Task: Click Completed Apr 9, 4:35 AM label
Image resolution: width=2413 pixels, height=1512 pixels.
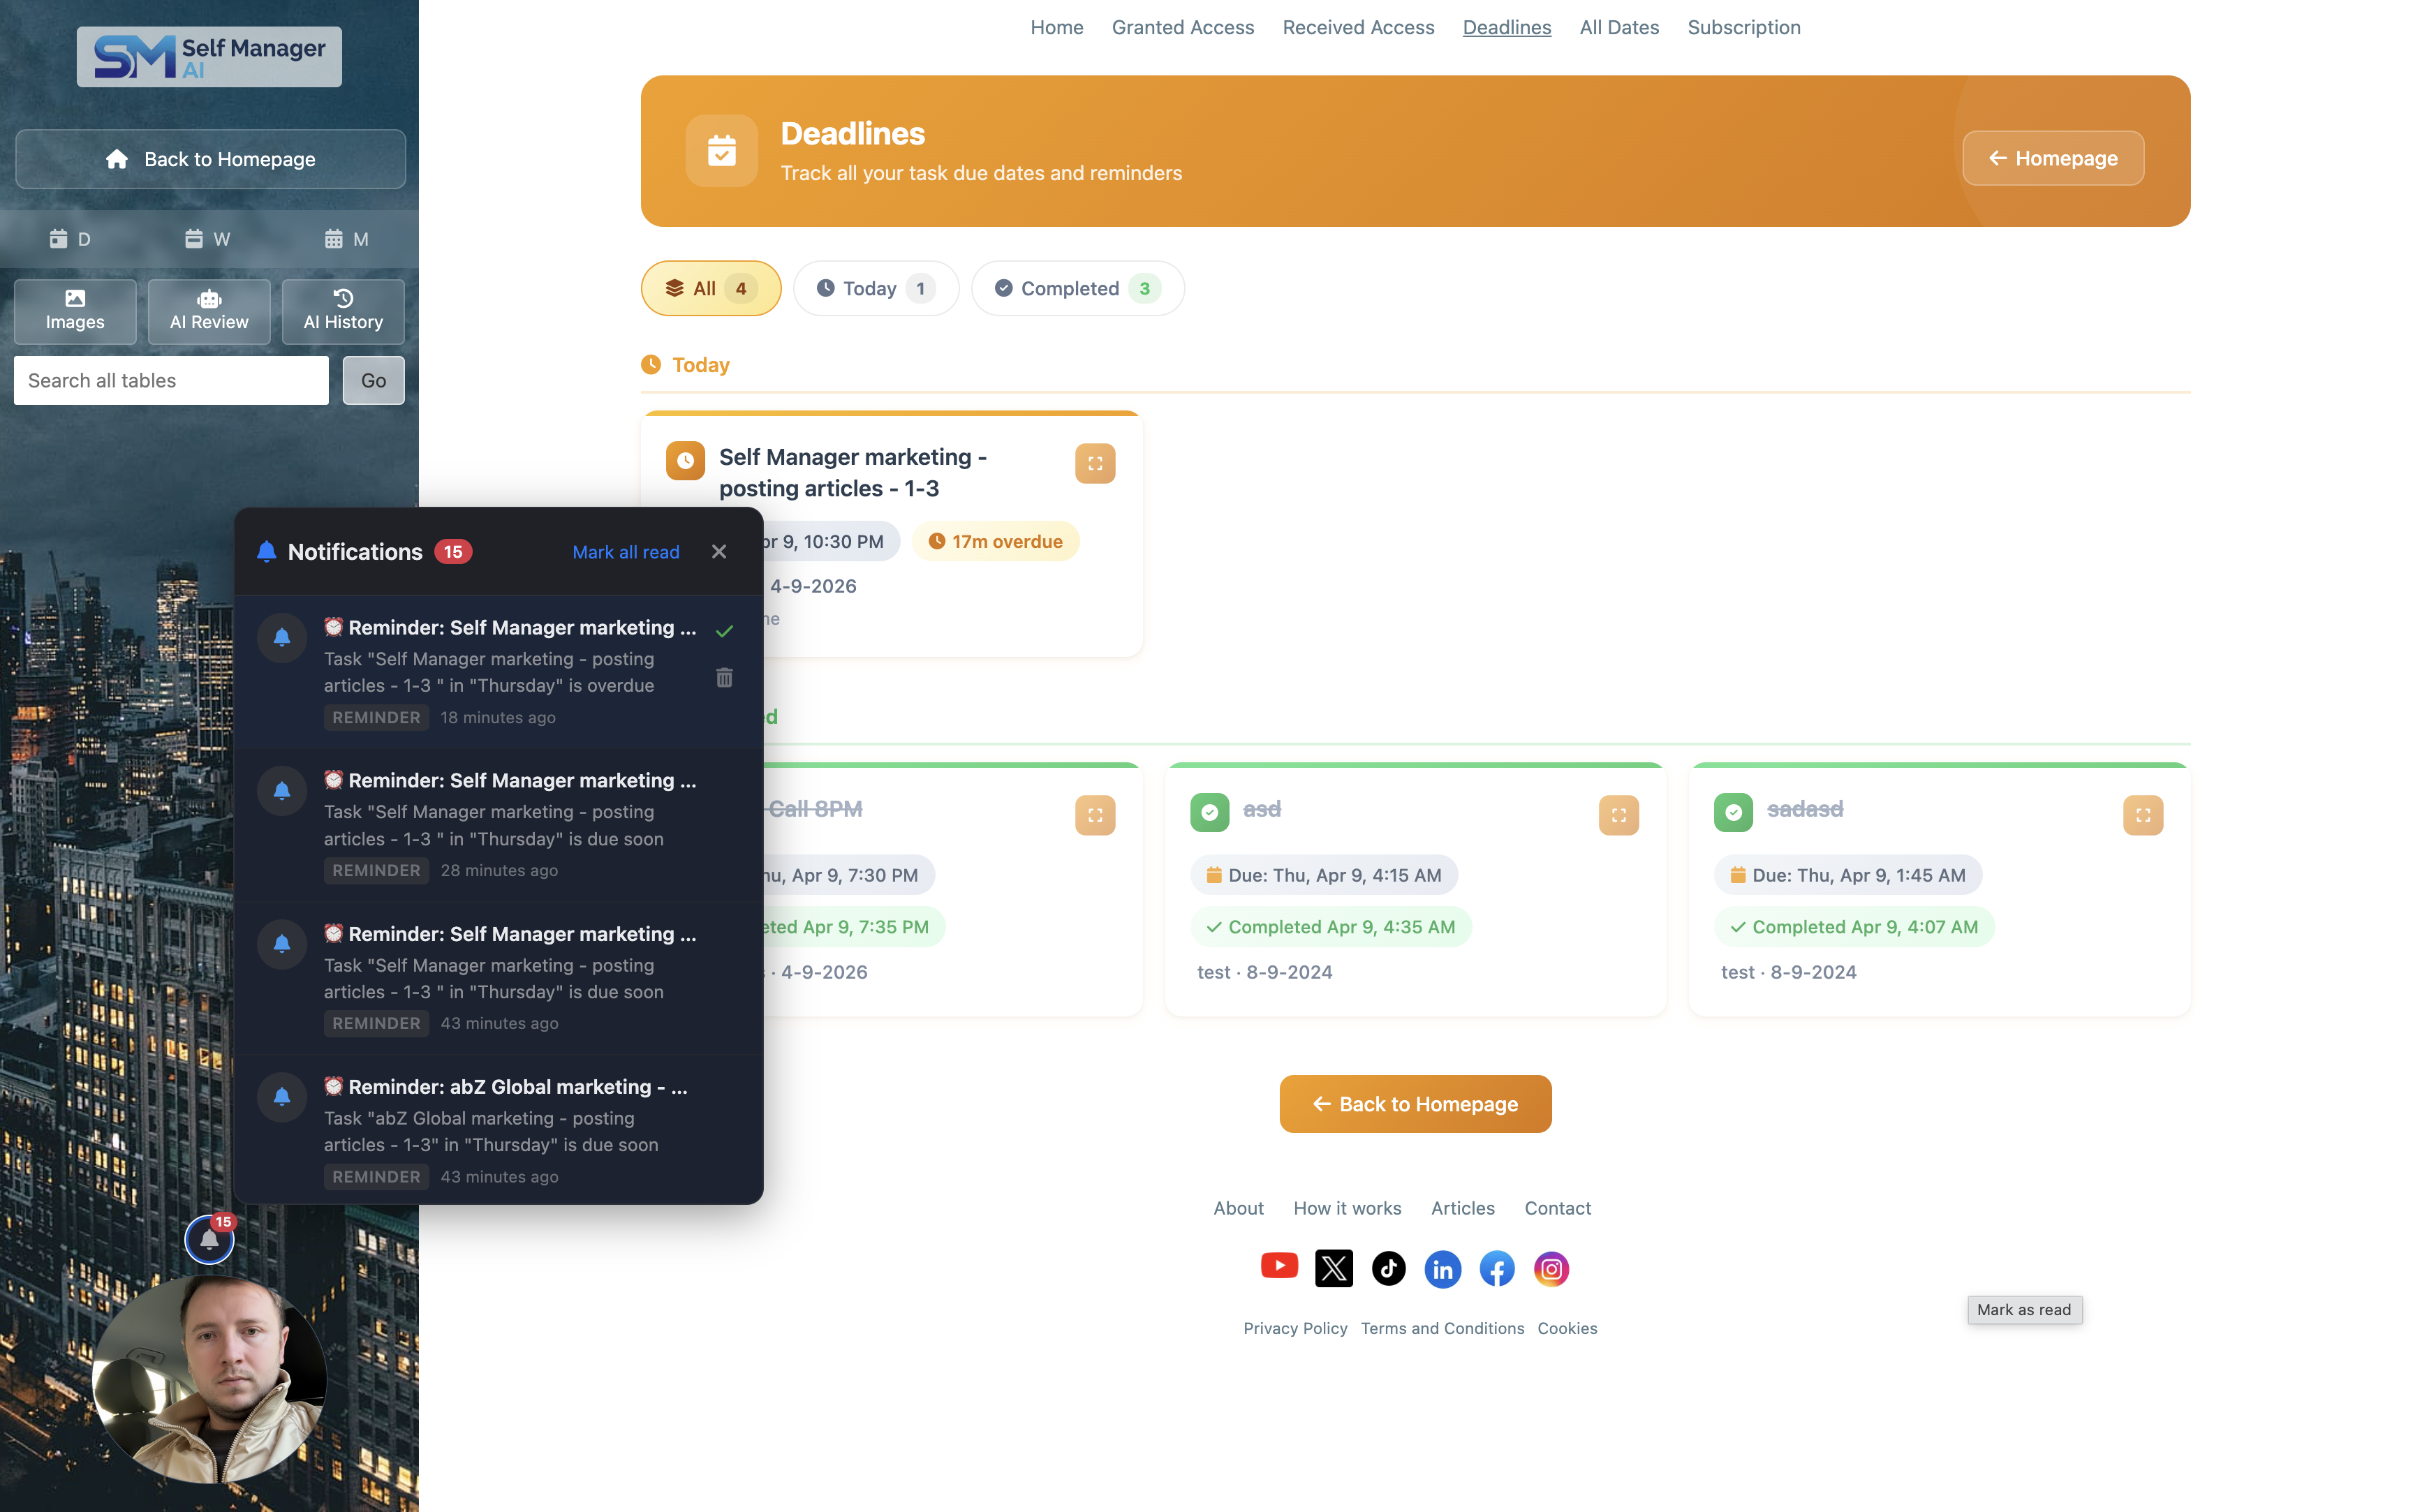Action: [1330, 927]
